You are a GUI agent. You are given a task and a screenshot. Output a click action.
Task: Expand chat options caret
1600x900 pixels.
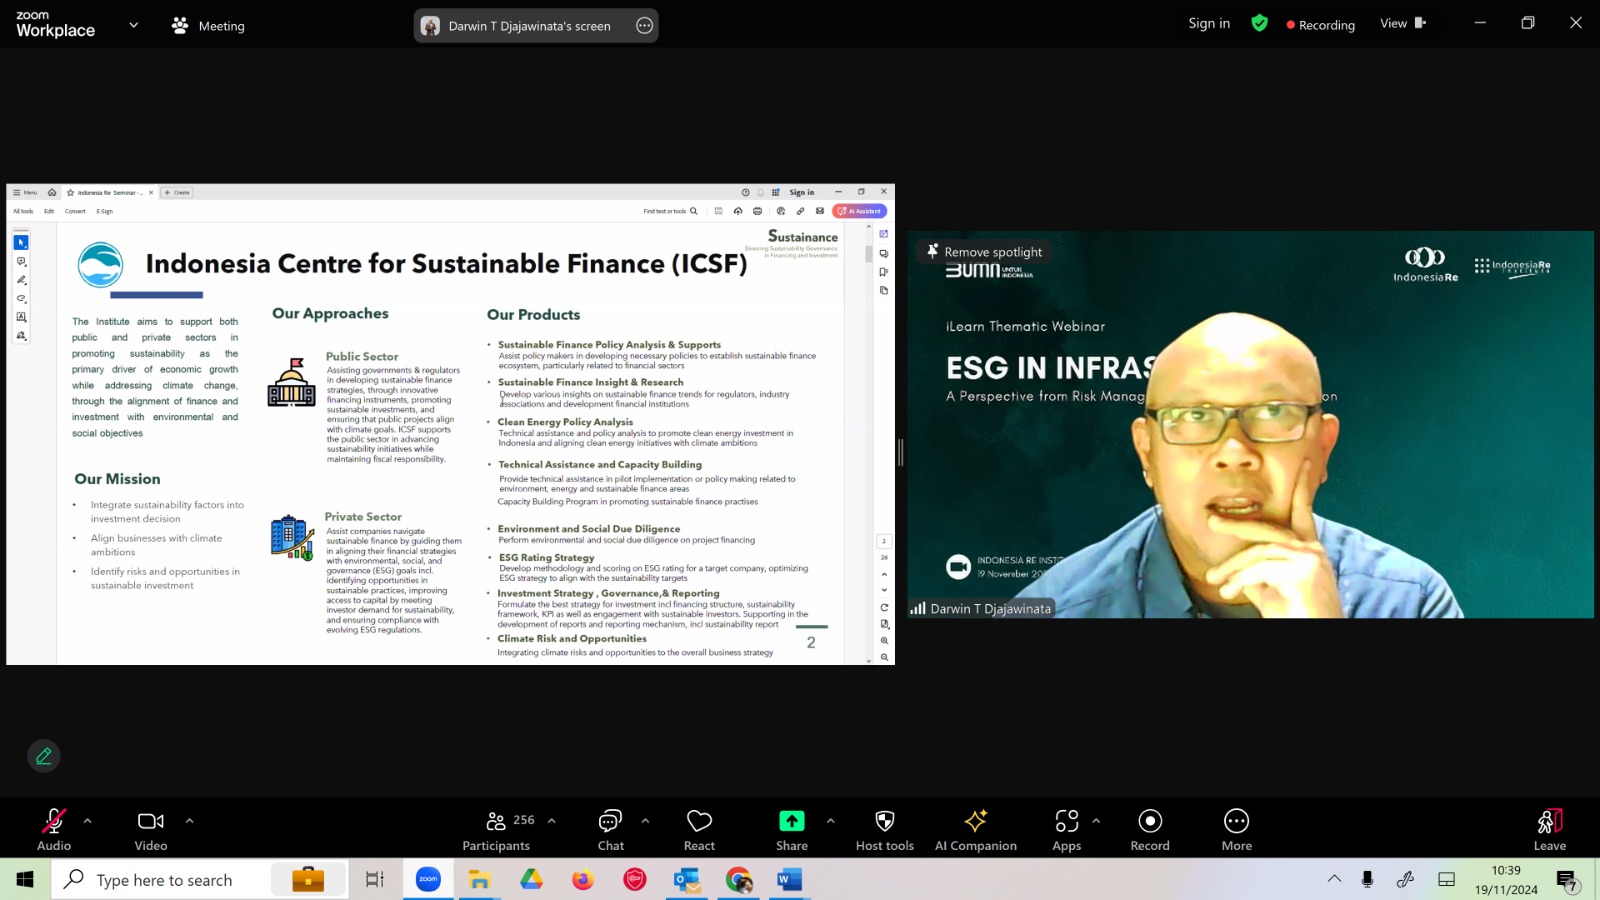point(645,821)
